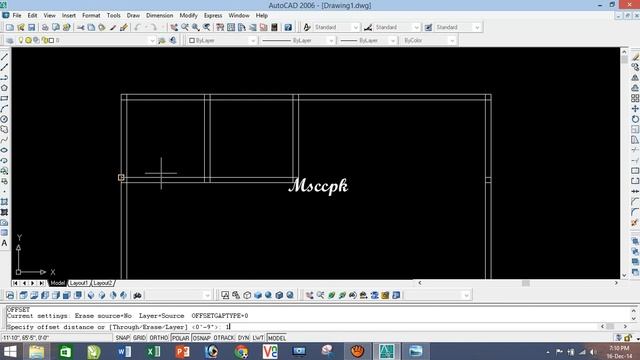Viewport: 640px width, 360px height.
Task: Select the Array tool in Modify toolbar
Action: (635, 98)
